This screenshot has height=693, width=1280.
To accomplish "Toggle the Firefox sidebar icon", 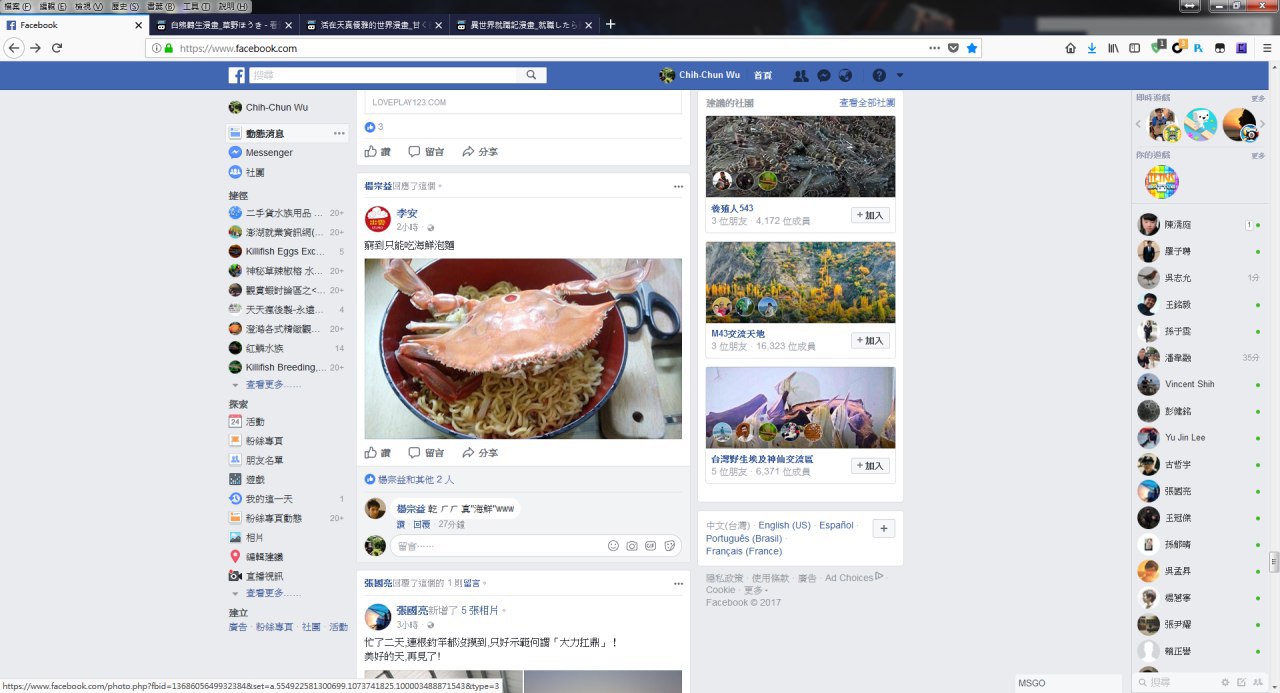I will (1134, 48).
